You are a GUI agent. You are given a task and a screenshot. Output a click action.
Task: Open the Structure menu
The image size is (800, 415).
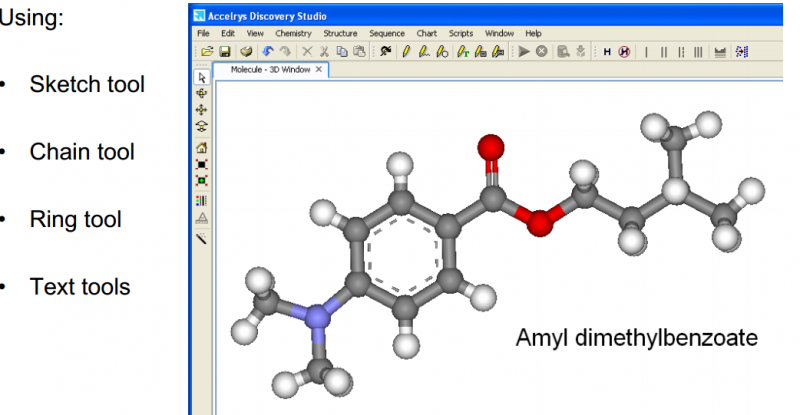pyautogui.click(x=340, y=33)
